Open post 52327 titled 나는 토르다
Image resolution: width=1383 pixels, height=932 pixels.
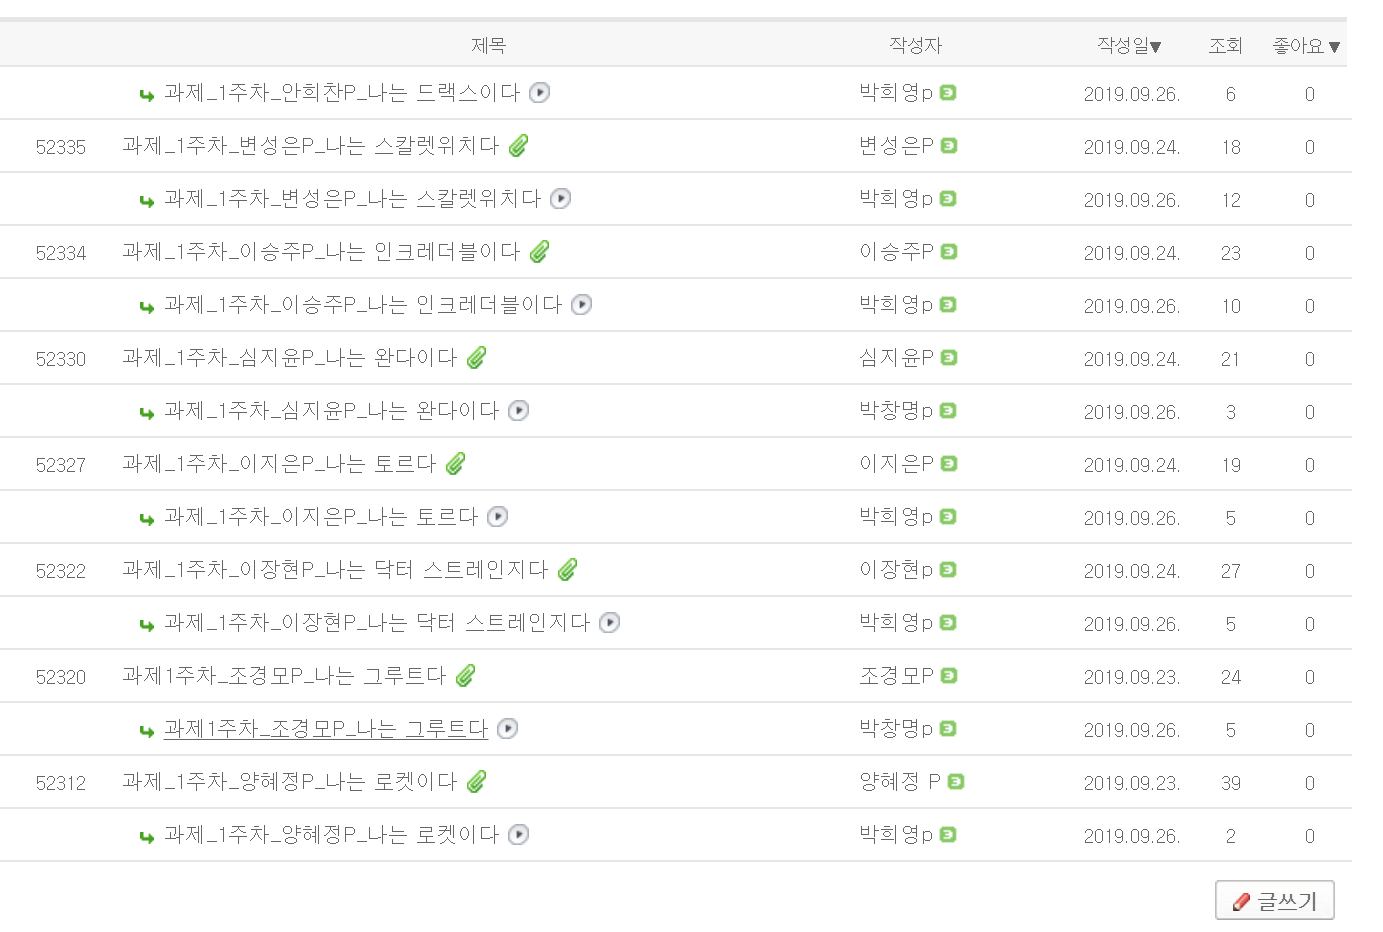coord(279,464)
